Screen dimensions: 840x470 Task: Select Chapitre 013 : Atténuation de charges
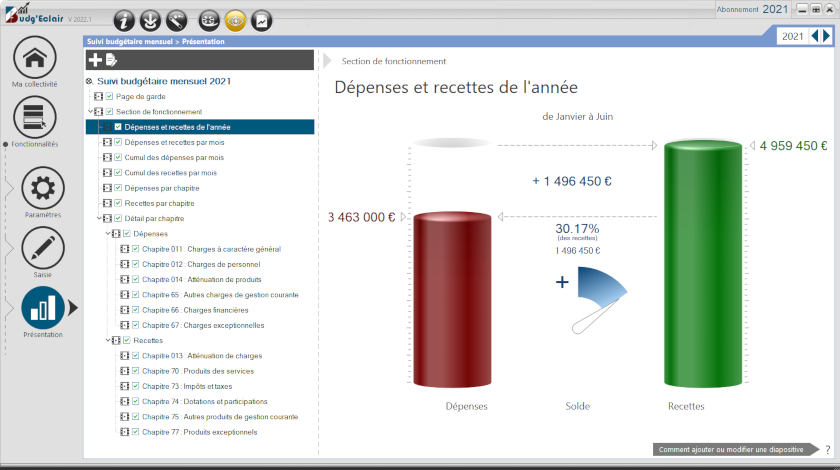coord(202,356)
